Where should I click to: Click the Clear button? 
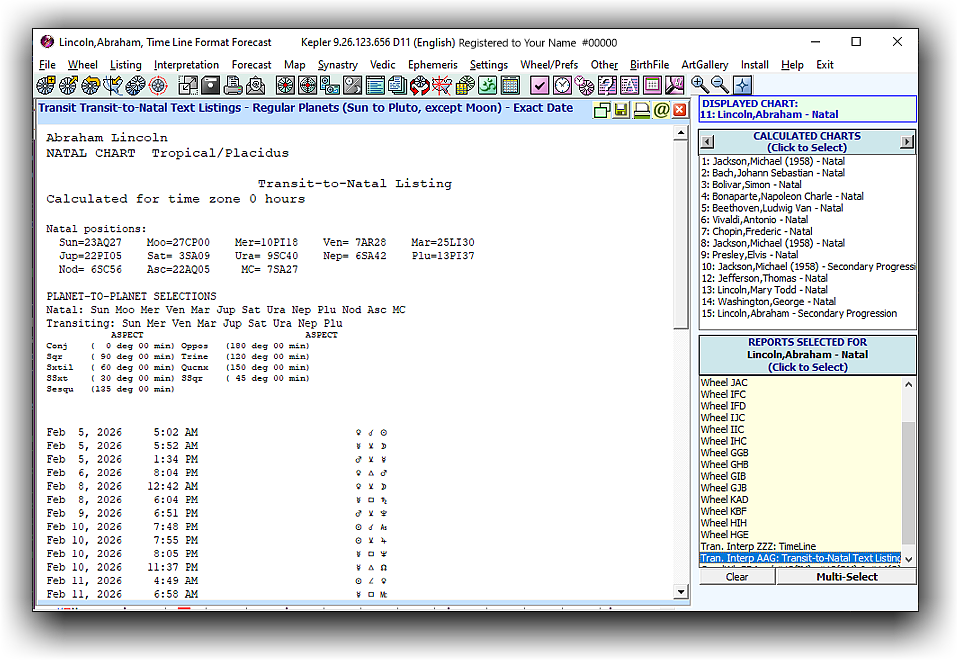tap(737, 577)
